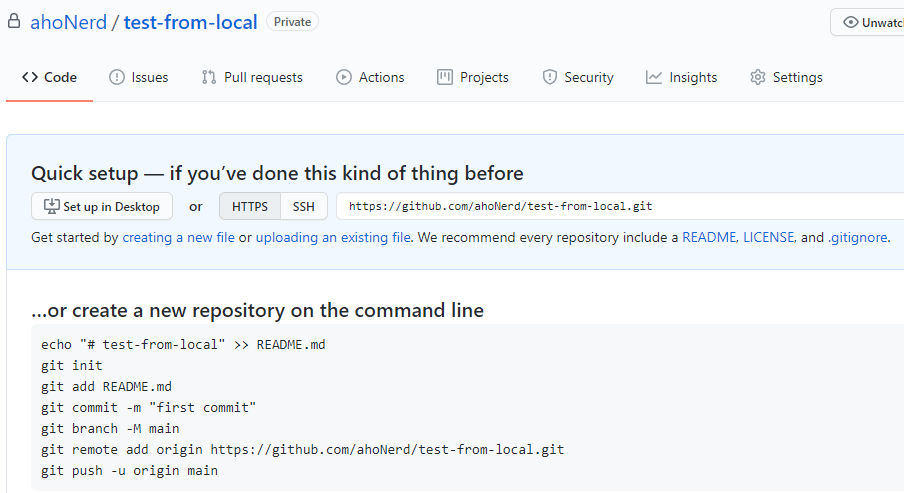Click the 'git remote add origin' command line
Viewport: 904px width, 493px height.
(x=303, y=450)
